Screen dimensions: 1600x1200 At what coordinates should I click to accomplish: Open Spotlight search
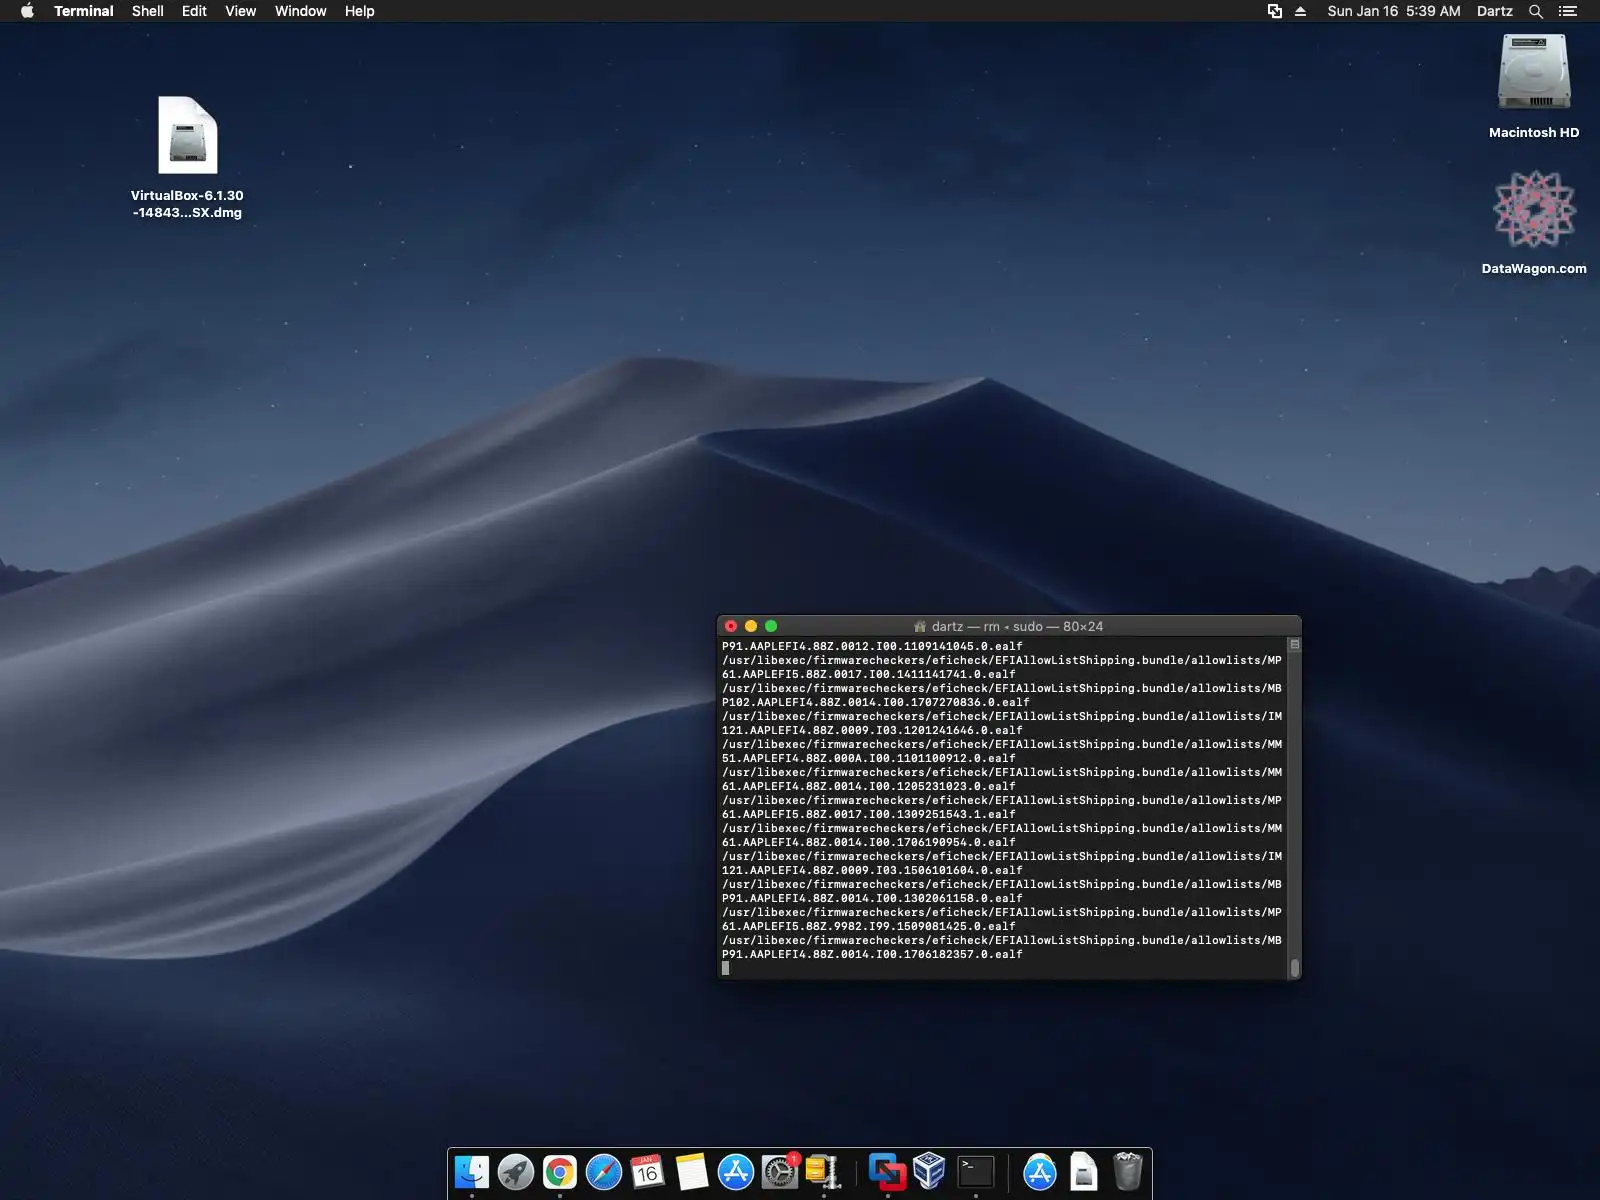click(1536, 11)
